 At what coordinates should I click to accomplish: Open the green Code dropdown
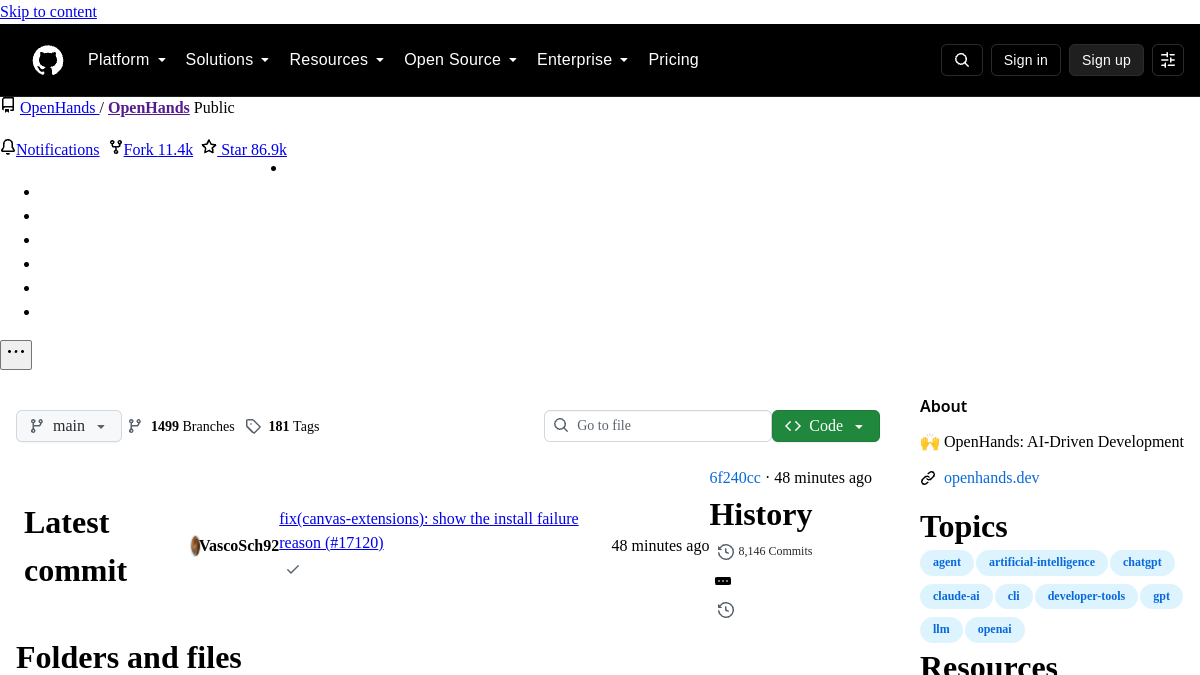pos(826,426)
